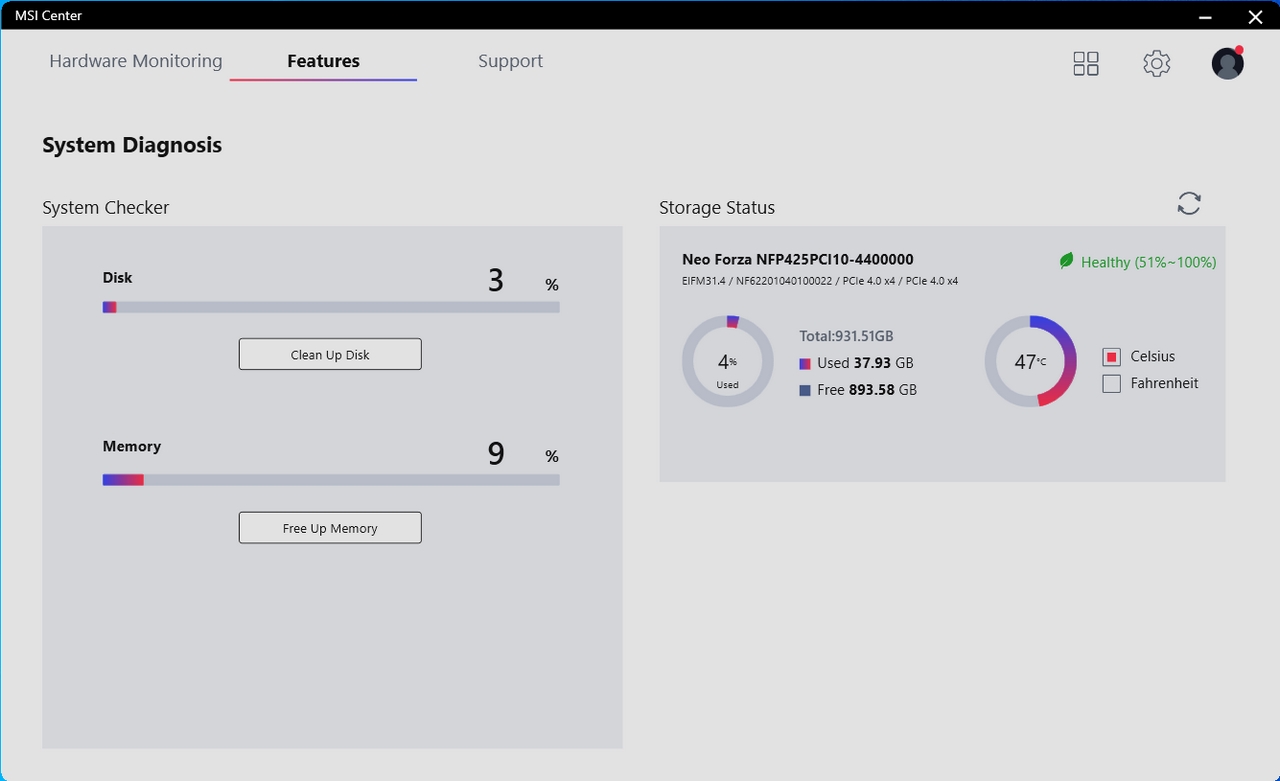
Task: Minimize the MSI Center window
Action: (1205, 16)
